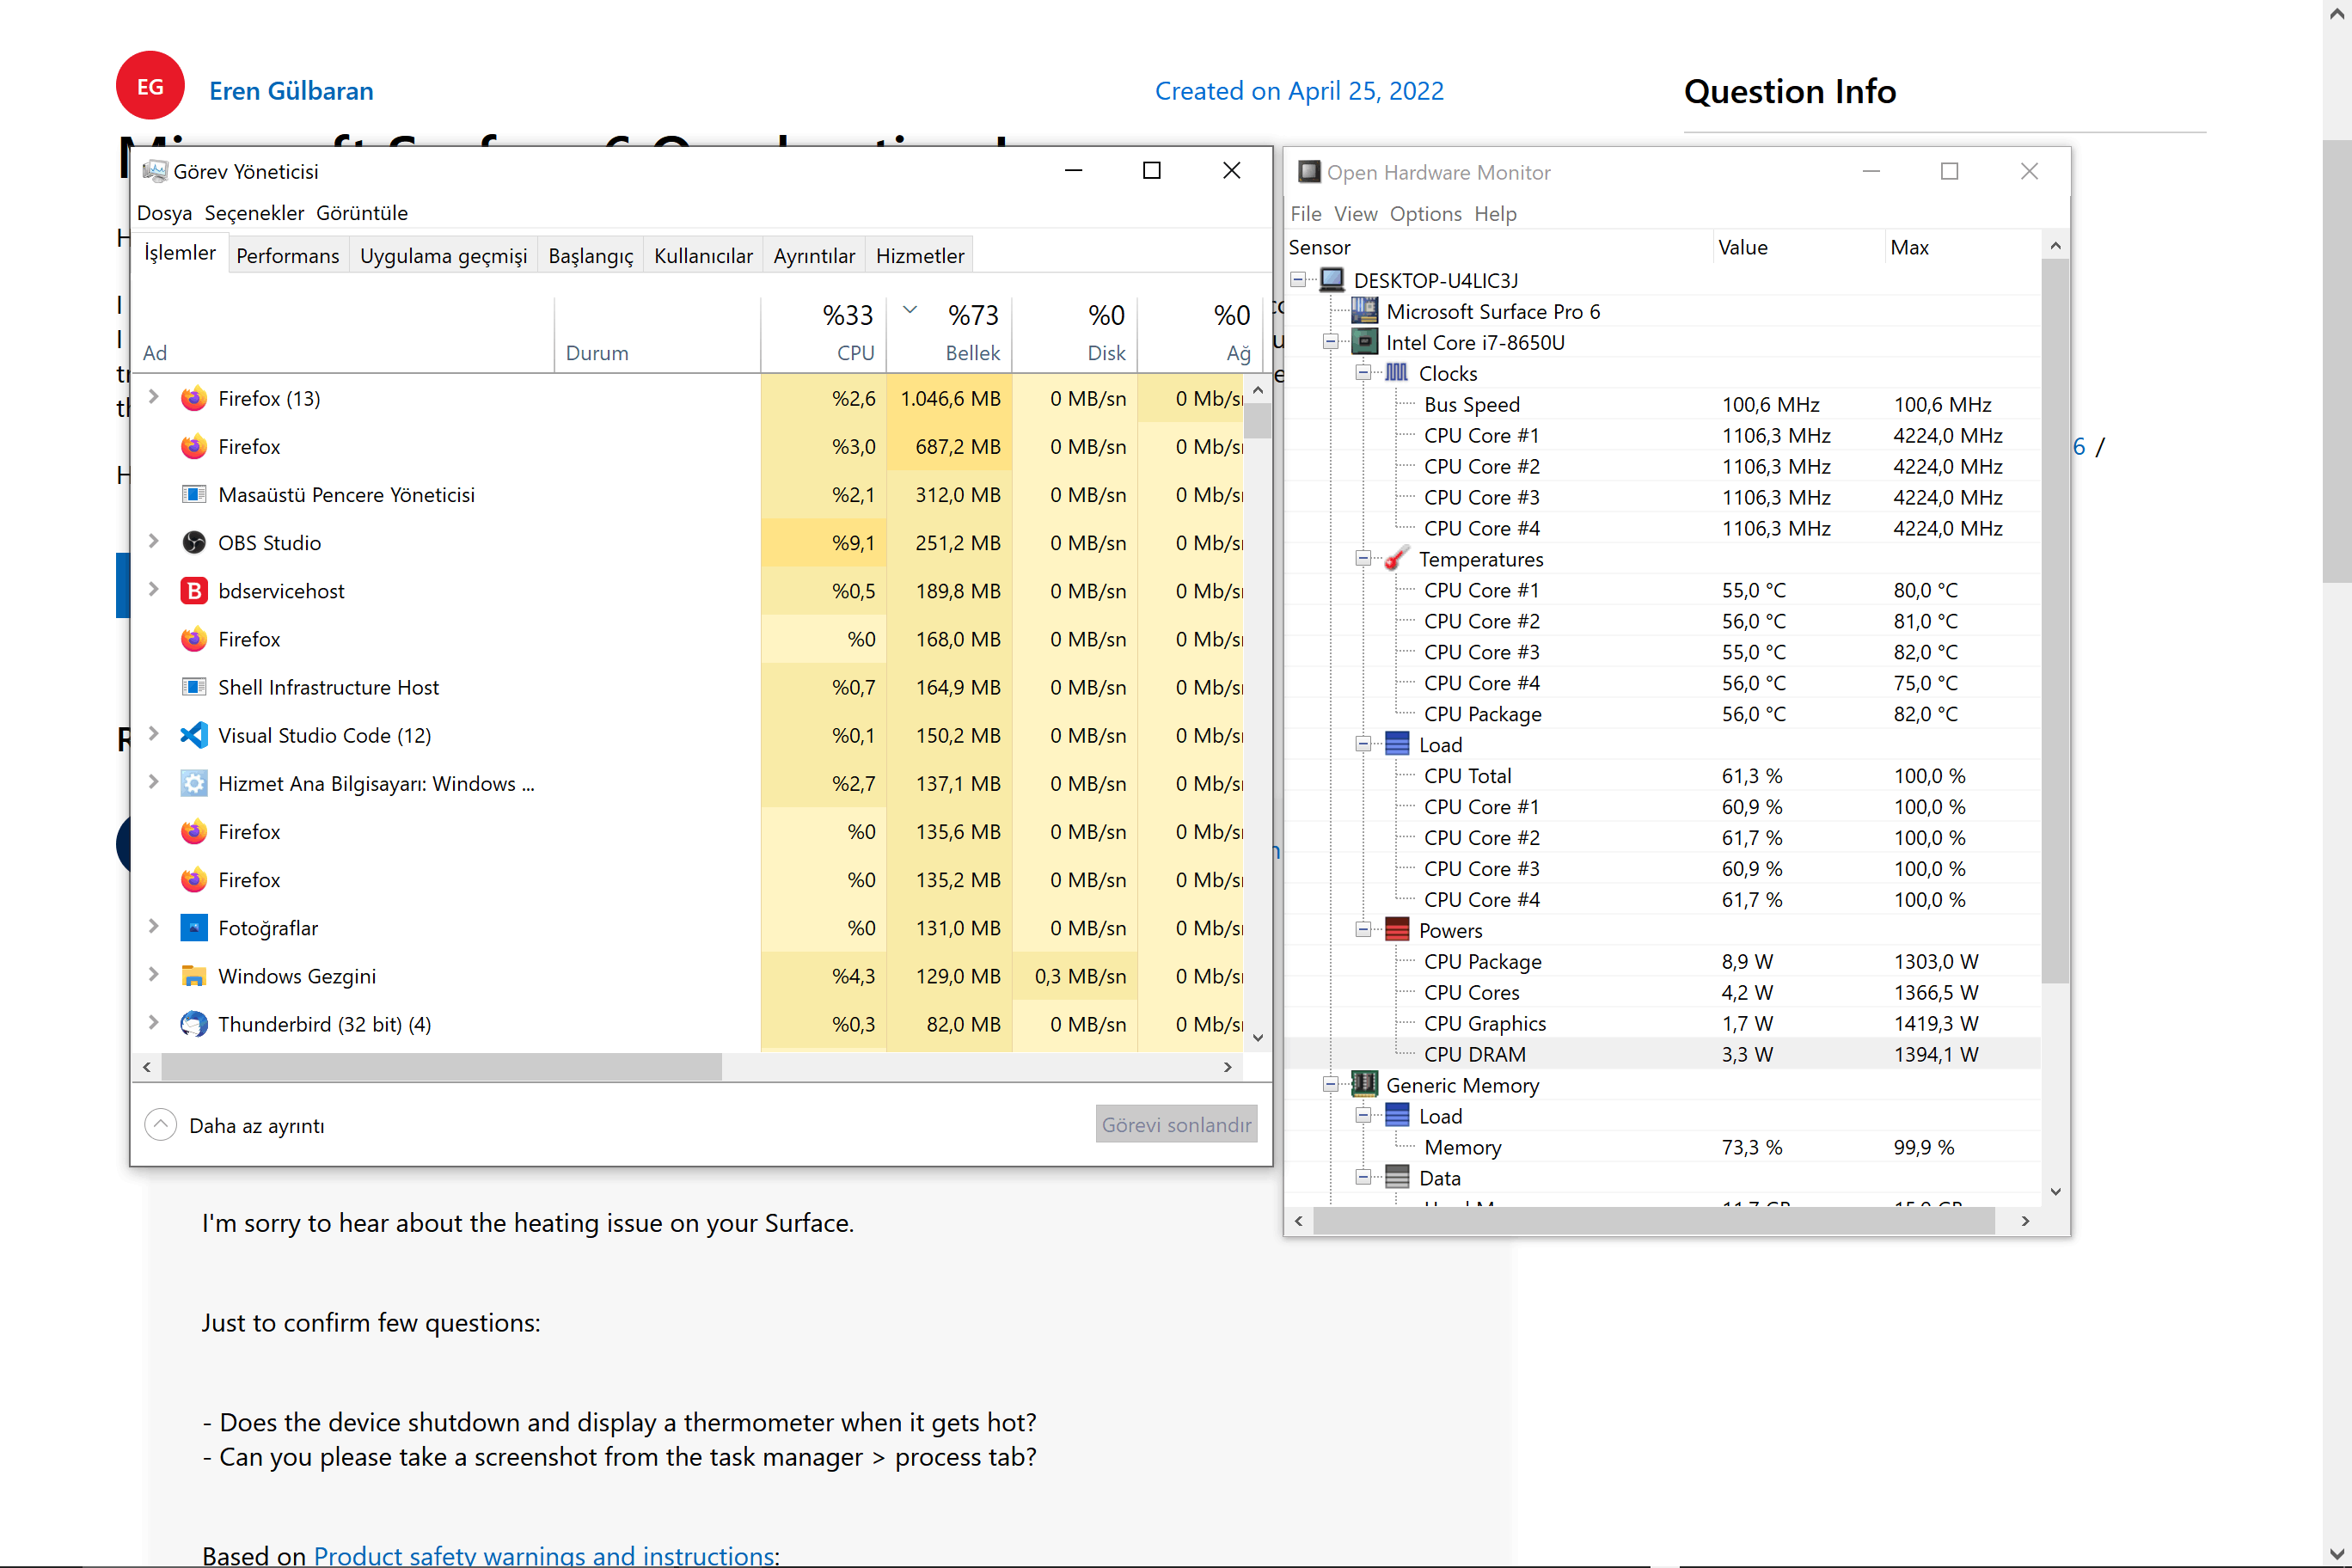Switch to the Performans tab
Screen dimensions: 2352x1568
[288, 256]
